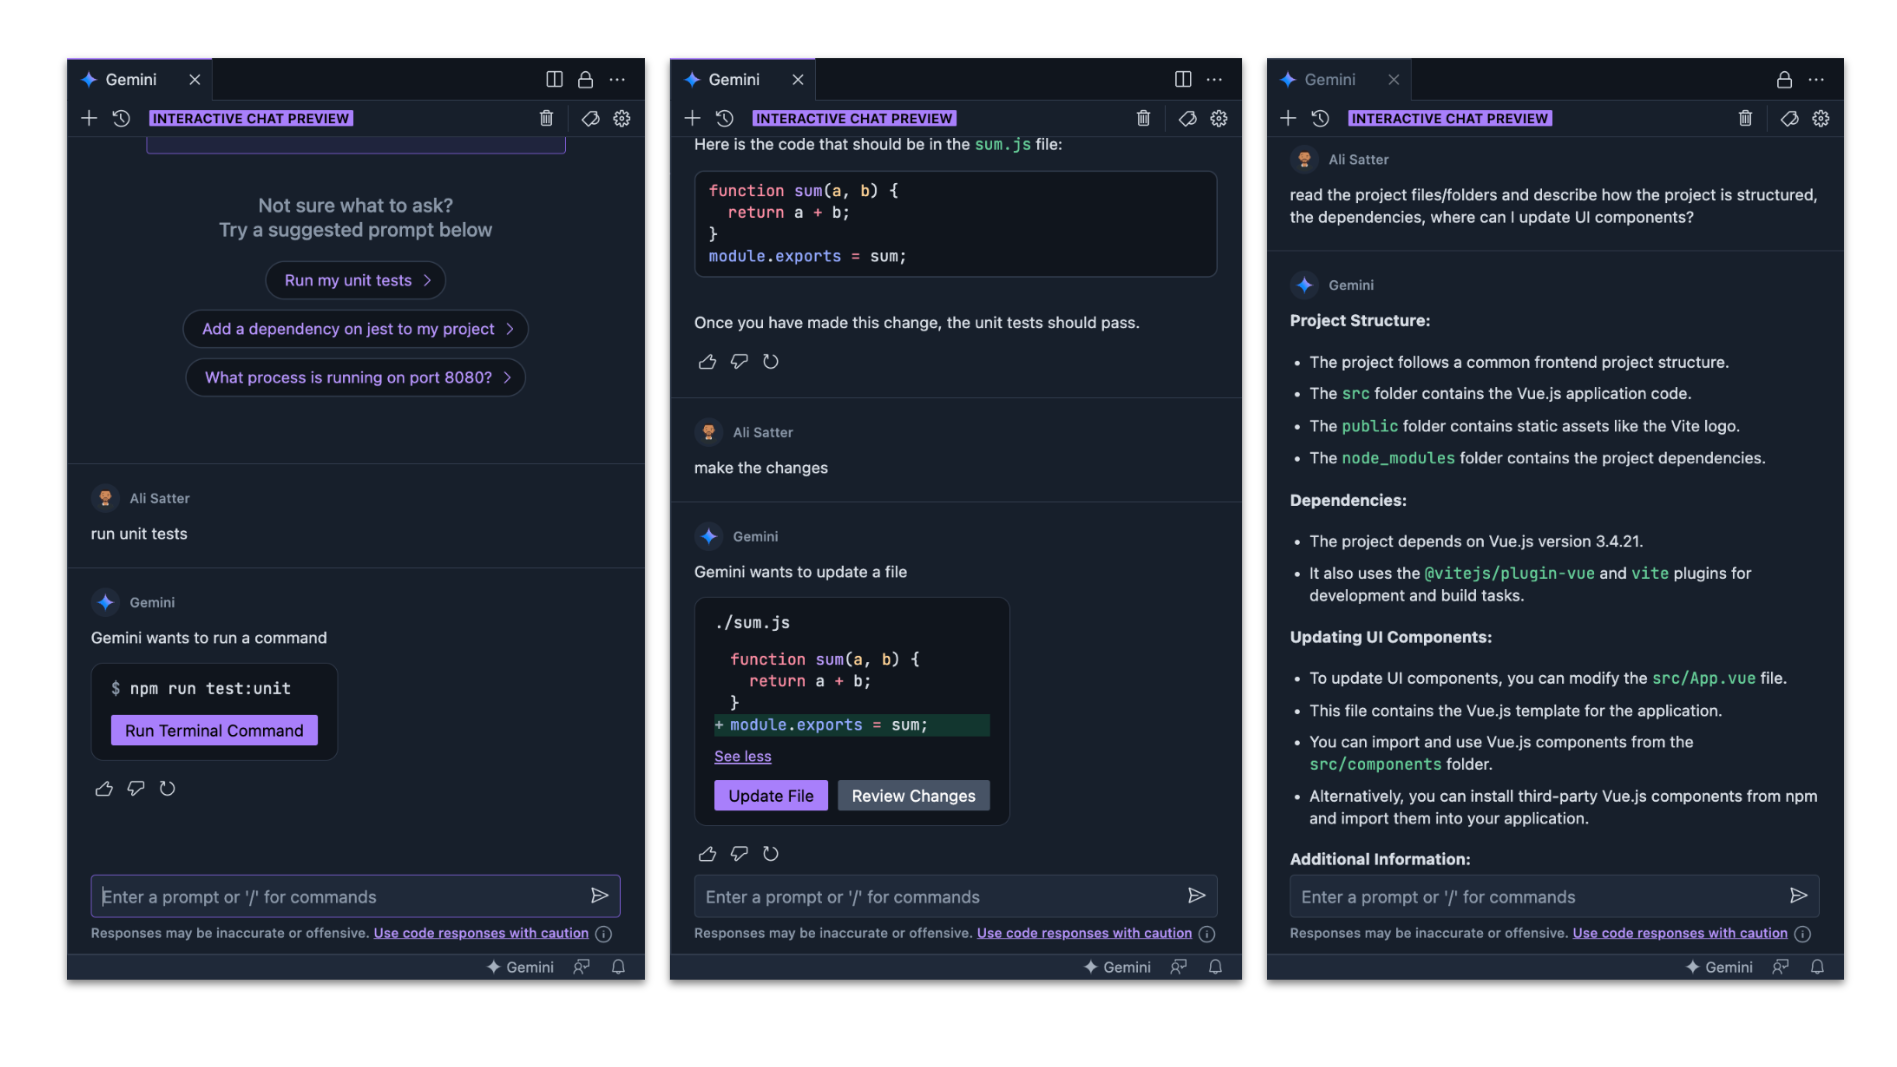Regenerate the npm run response
Screen dimensions: 1897x1067
(x=167, y=789)
